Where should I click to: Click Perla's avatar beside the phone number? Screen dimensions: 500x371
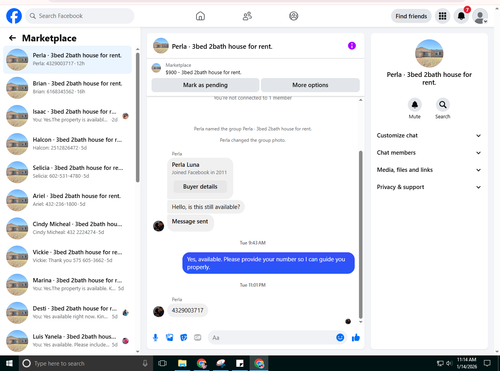pyautogui.click(x=158, y=311)
